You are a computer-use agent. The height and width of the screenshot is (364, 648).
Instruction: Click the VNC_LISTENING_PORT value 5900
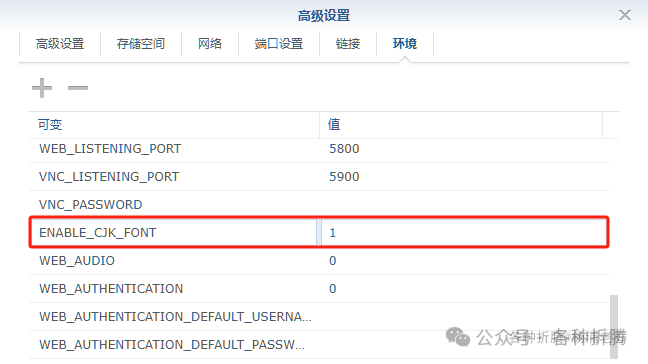tap(344, 177)
